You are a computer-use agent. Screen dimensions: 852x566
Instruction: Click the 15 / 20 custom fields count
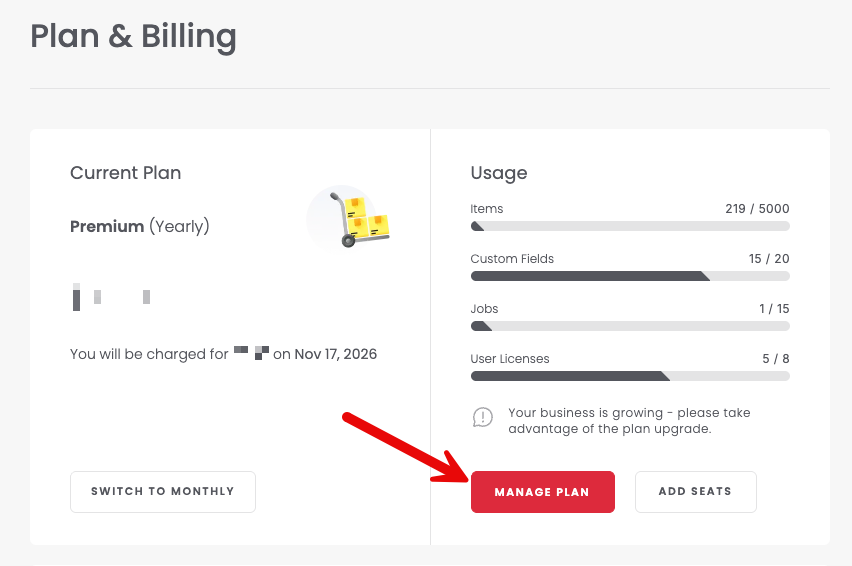pyautogui.click(x=769, y=259)
